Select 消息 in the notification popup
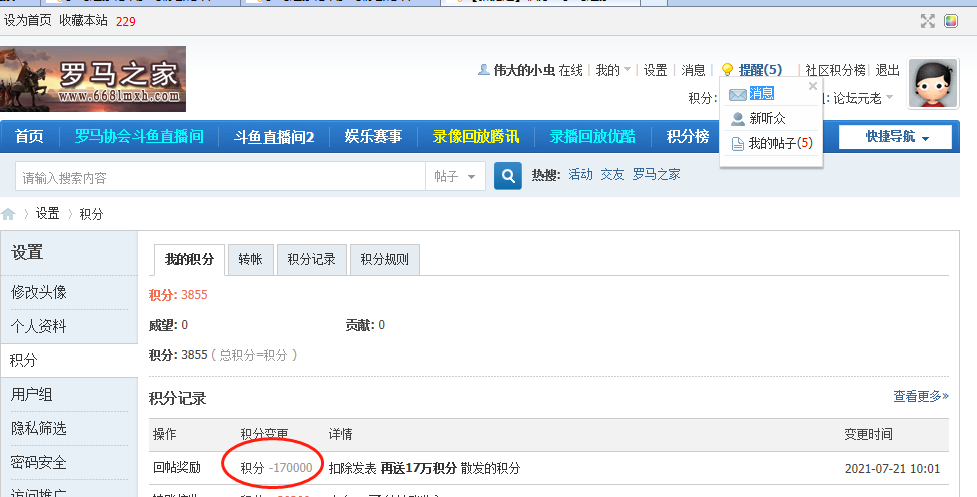 [x=761, y=93]
